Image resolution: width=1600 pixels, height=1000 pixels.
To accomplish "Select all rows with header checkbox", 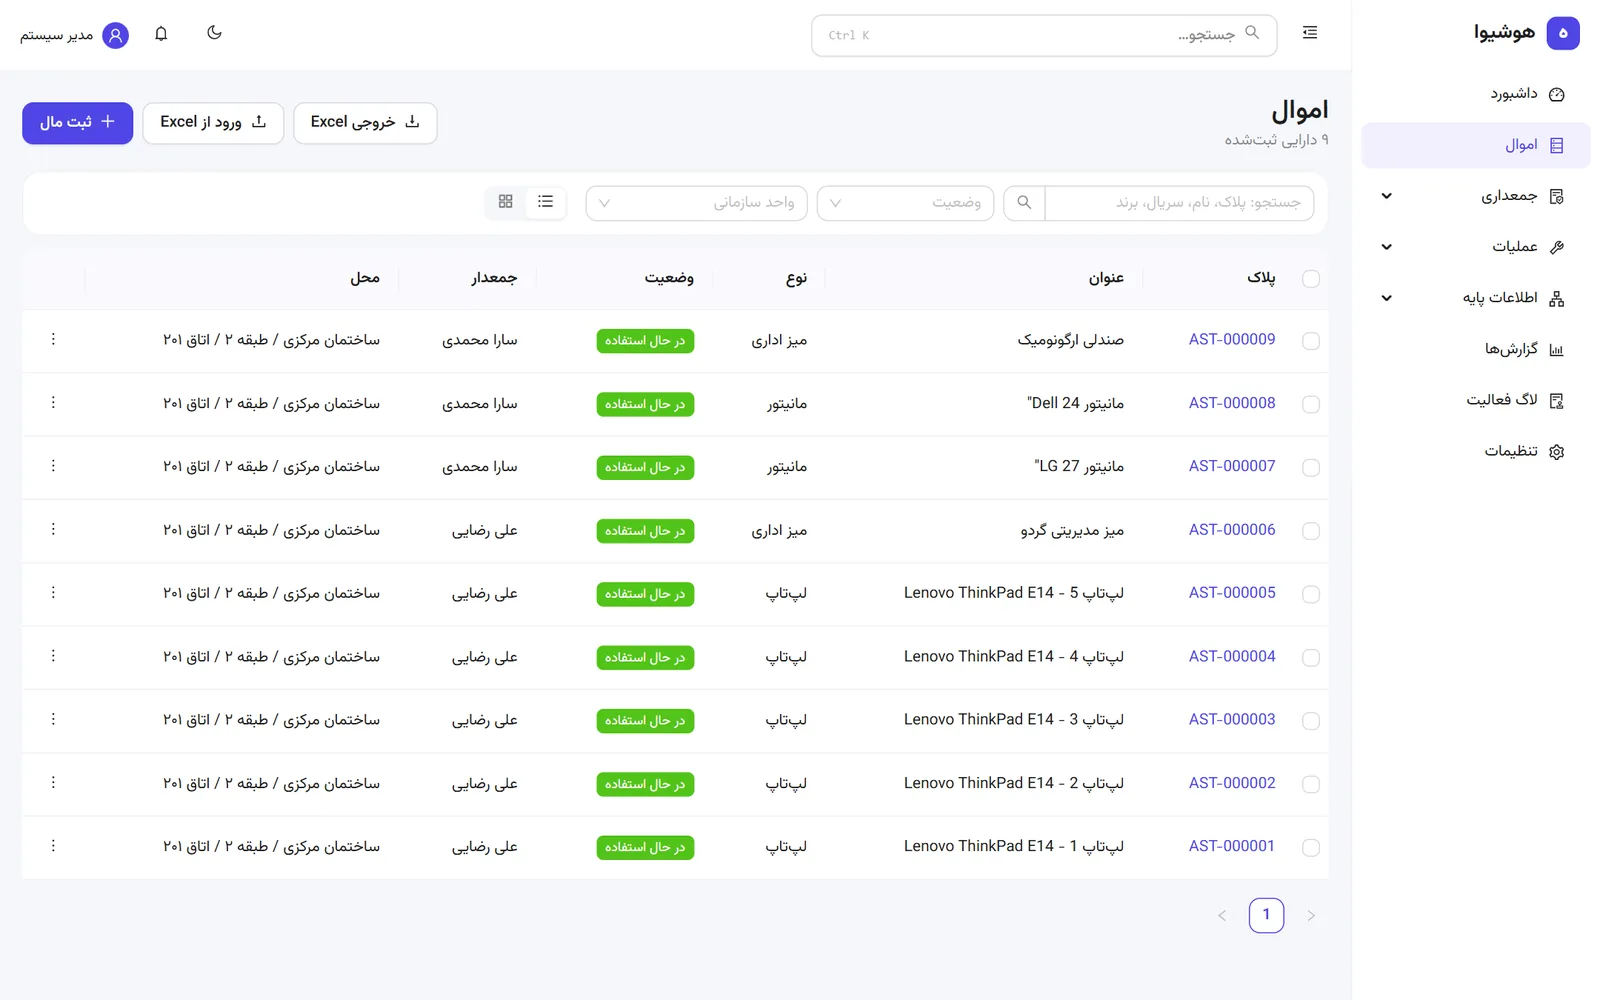I will pos(1311,279).
